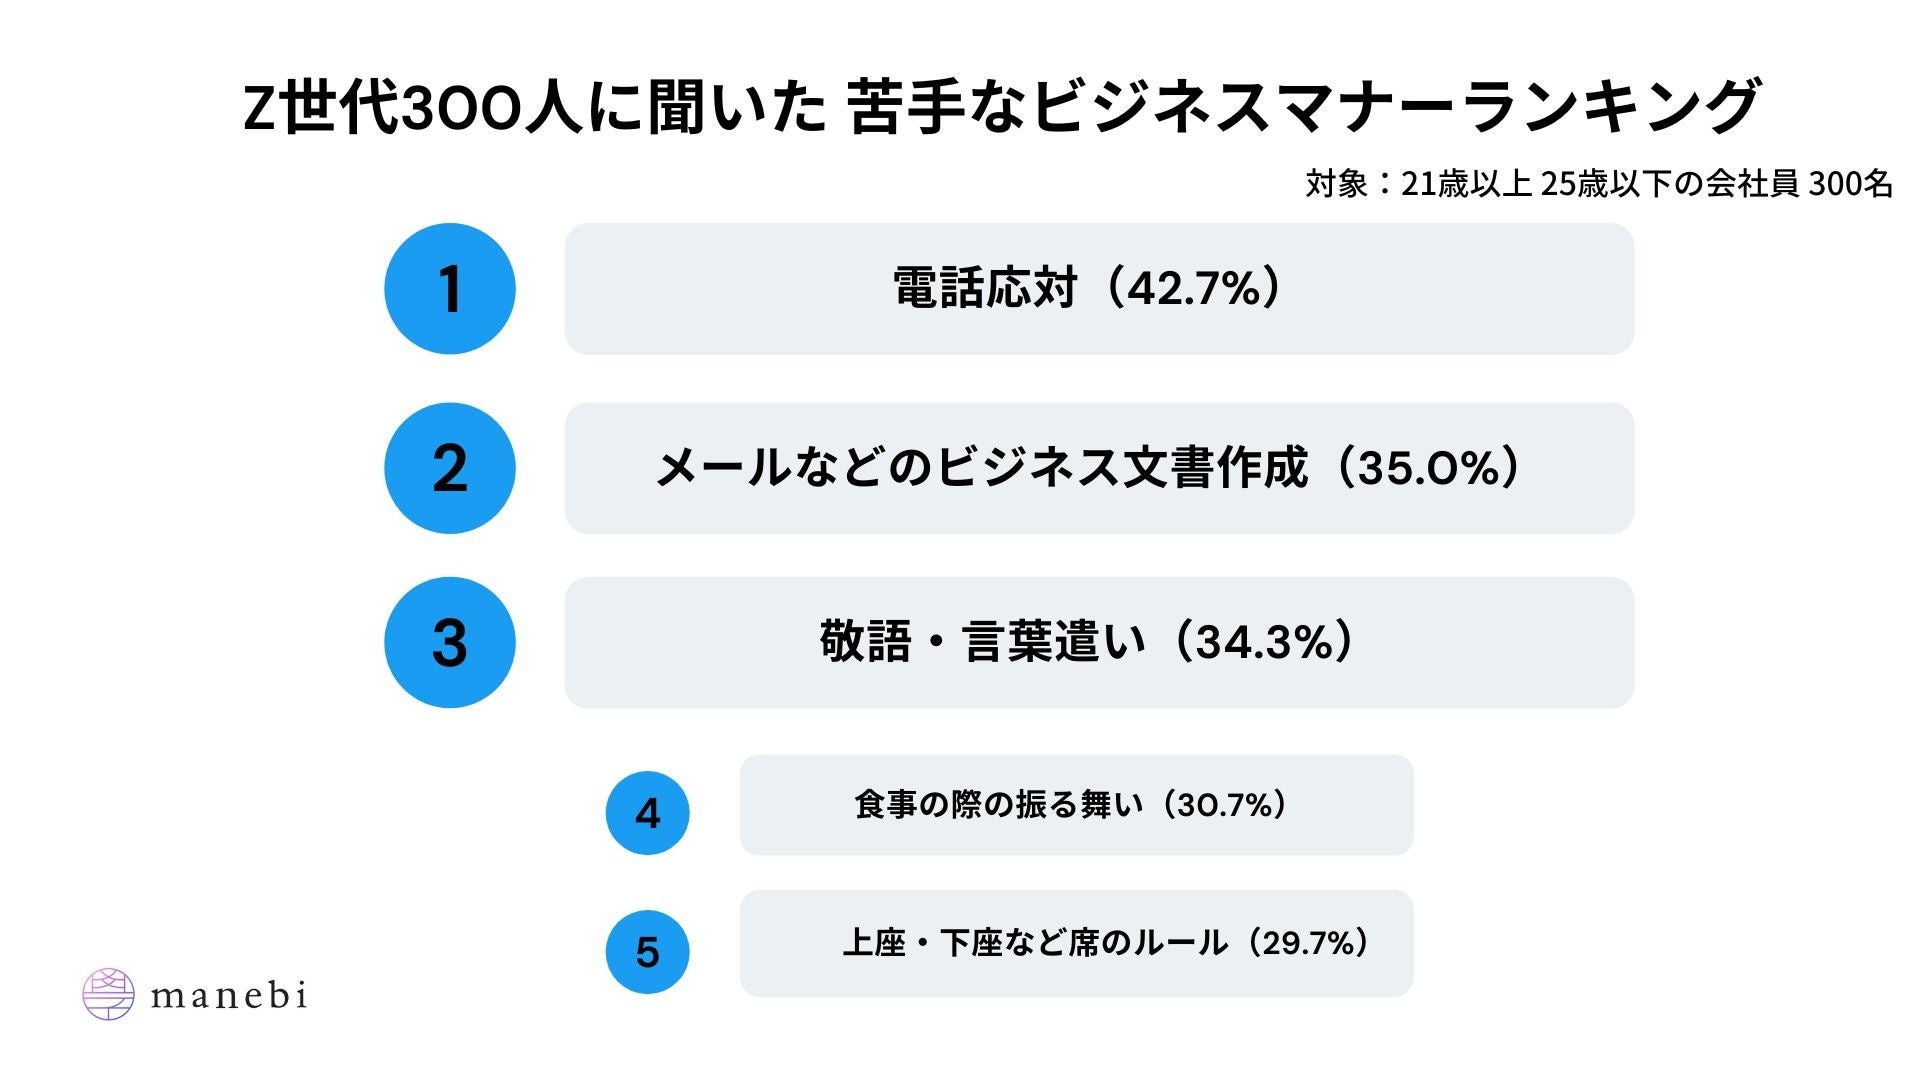Click the メールなどのビジネス文書作成 label text
The width and height of the screenshot is (1920, 1080).
[981, 468]
